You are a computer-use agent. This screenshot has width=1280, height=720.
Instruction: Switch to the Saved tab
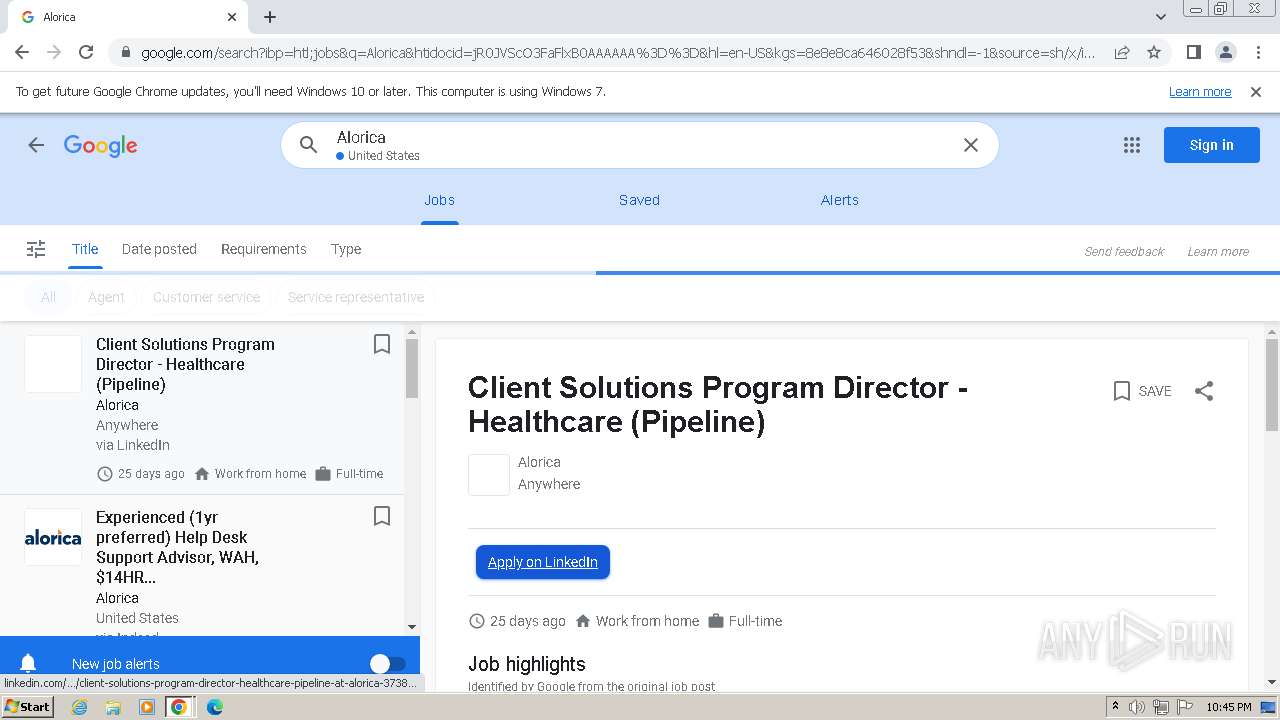point(639,200)
